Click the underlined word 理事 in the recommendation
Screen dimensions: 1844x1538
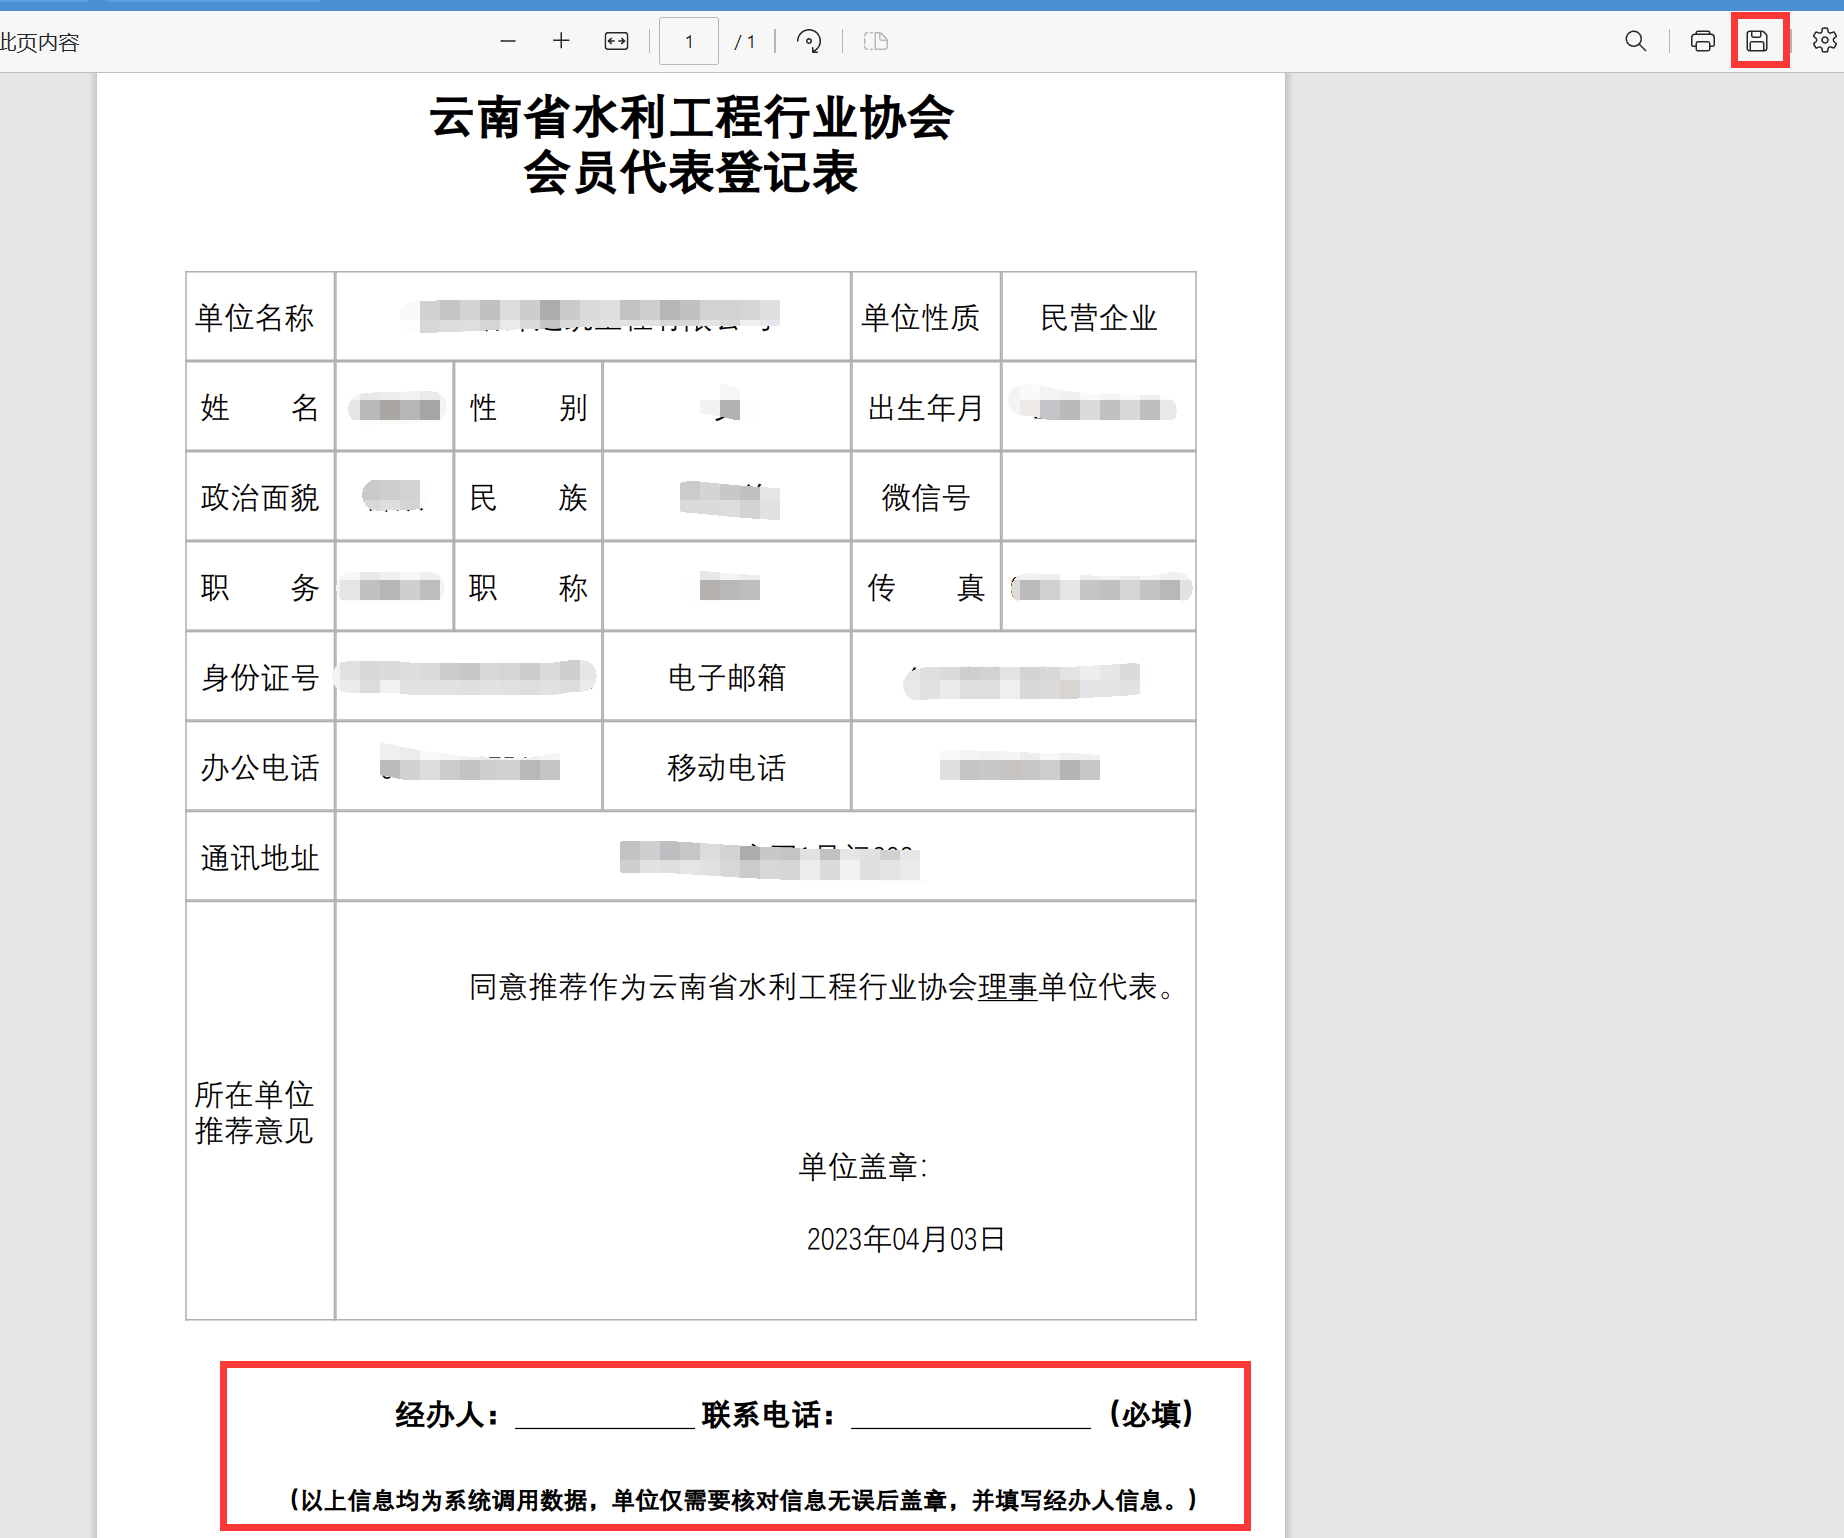(1007, 987)
